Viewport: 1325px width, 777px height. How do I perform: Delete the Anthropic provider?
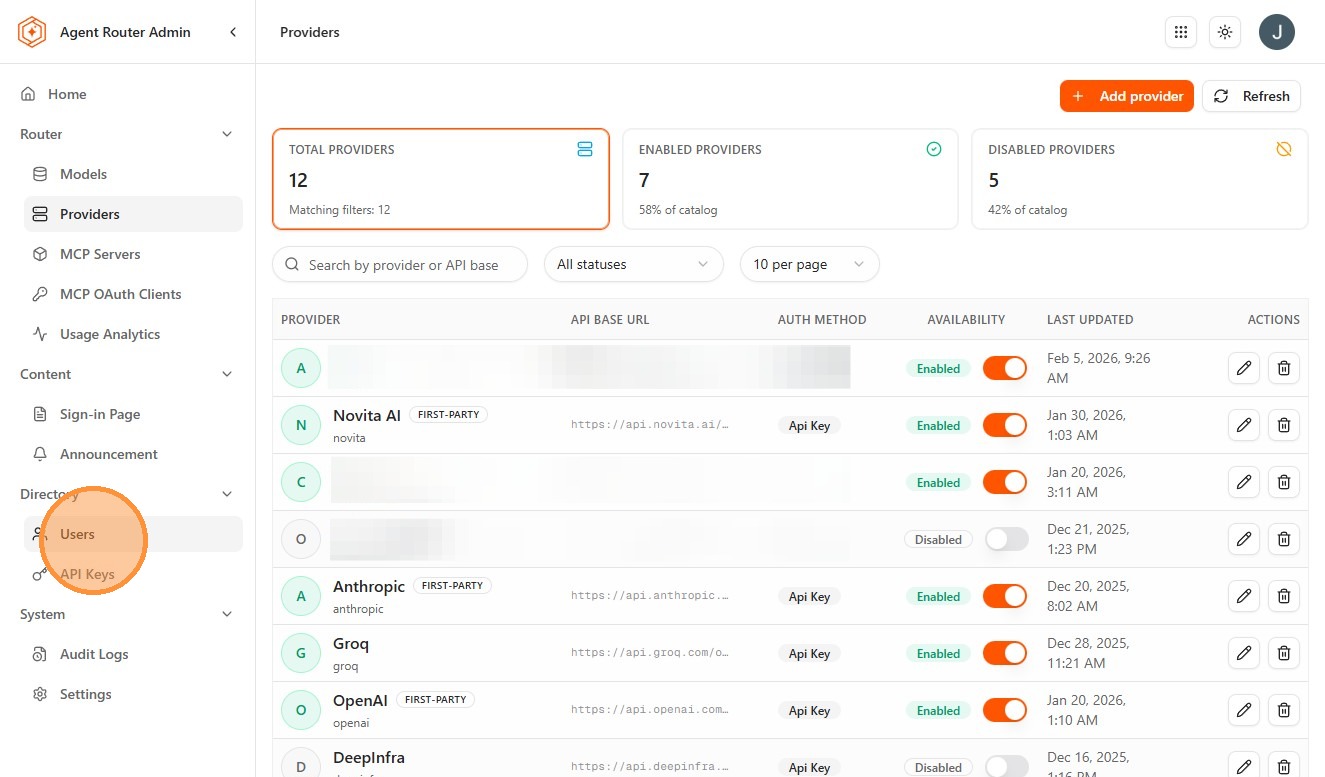[1284, 596]
